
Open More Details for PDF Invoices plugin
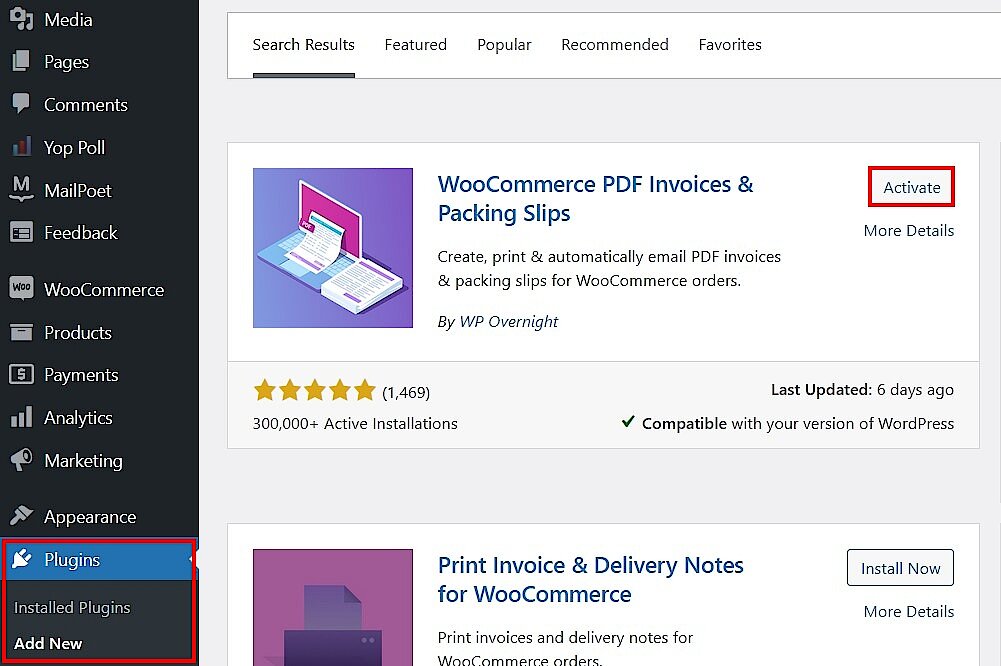click(x=908, y=230)
